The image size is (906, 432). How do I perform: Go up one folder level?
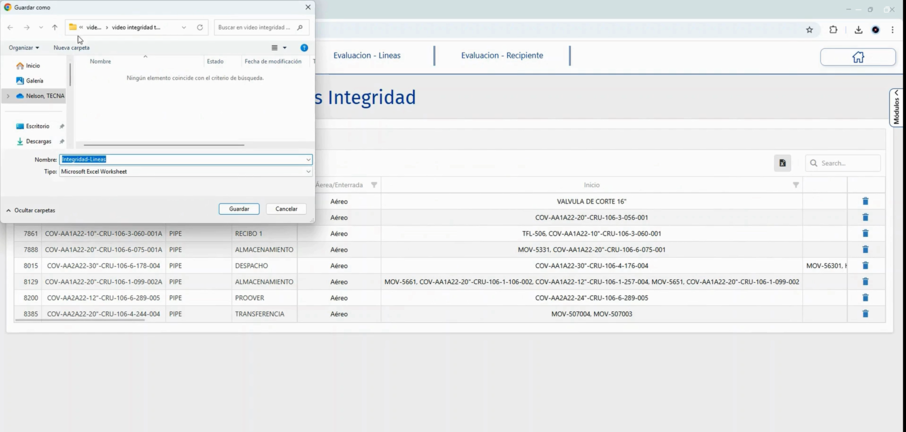54,28
